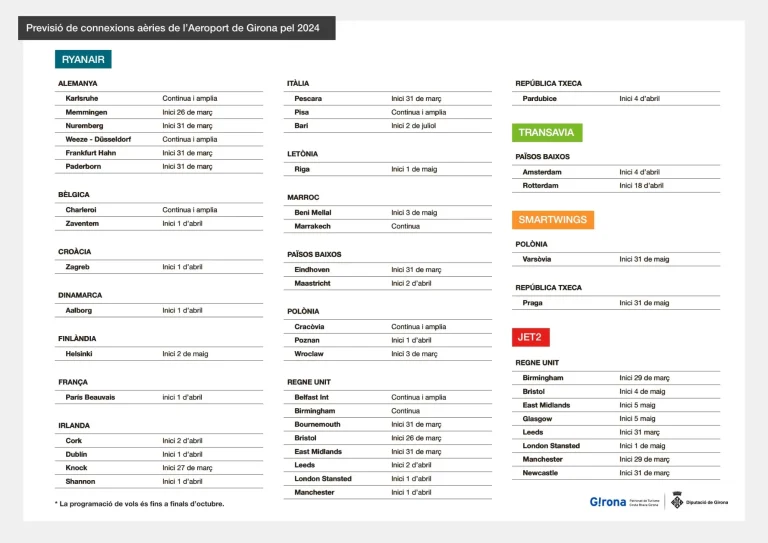Screen dimensions: 768x543
Task: Select the Memmingen destination
Action: (x=86, y=112)
